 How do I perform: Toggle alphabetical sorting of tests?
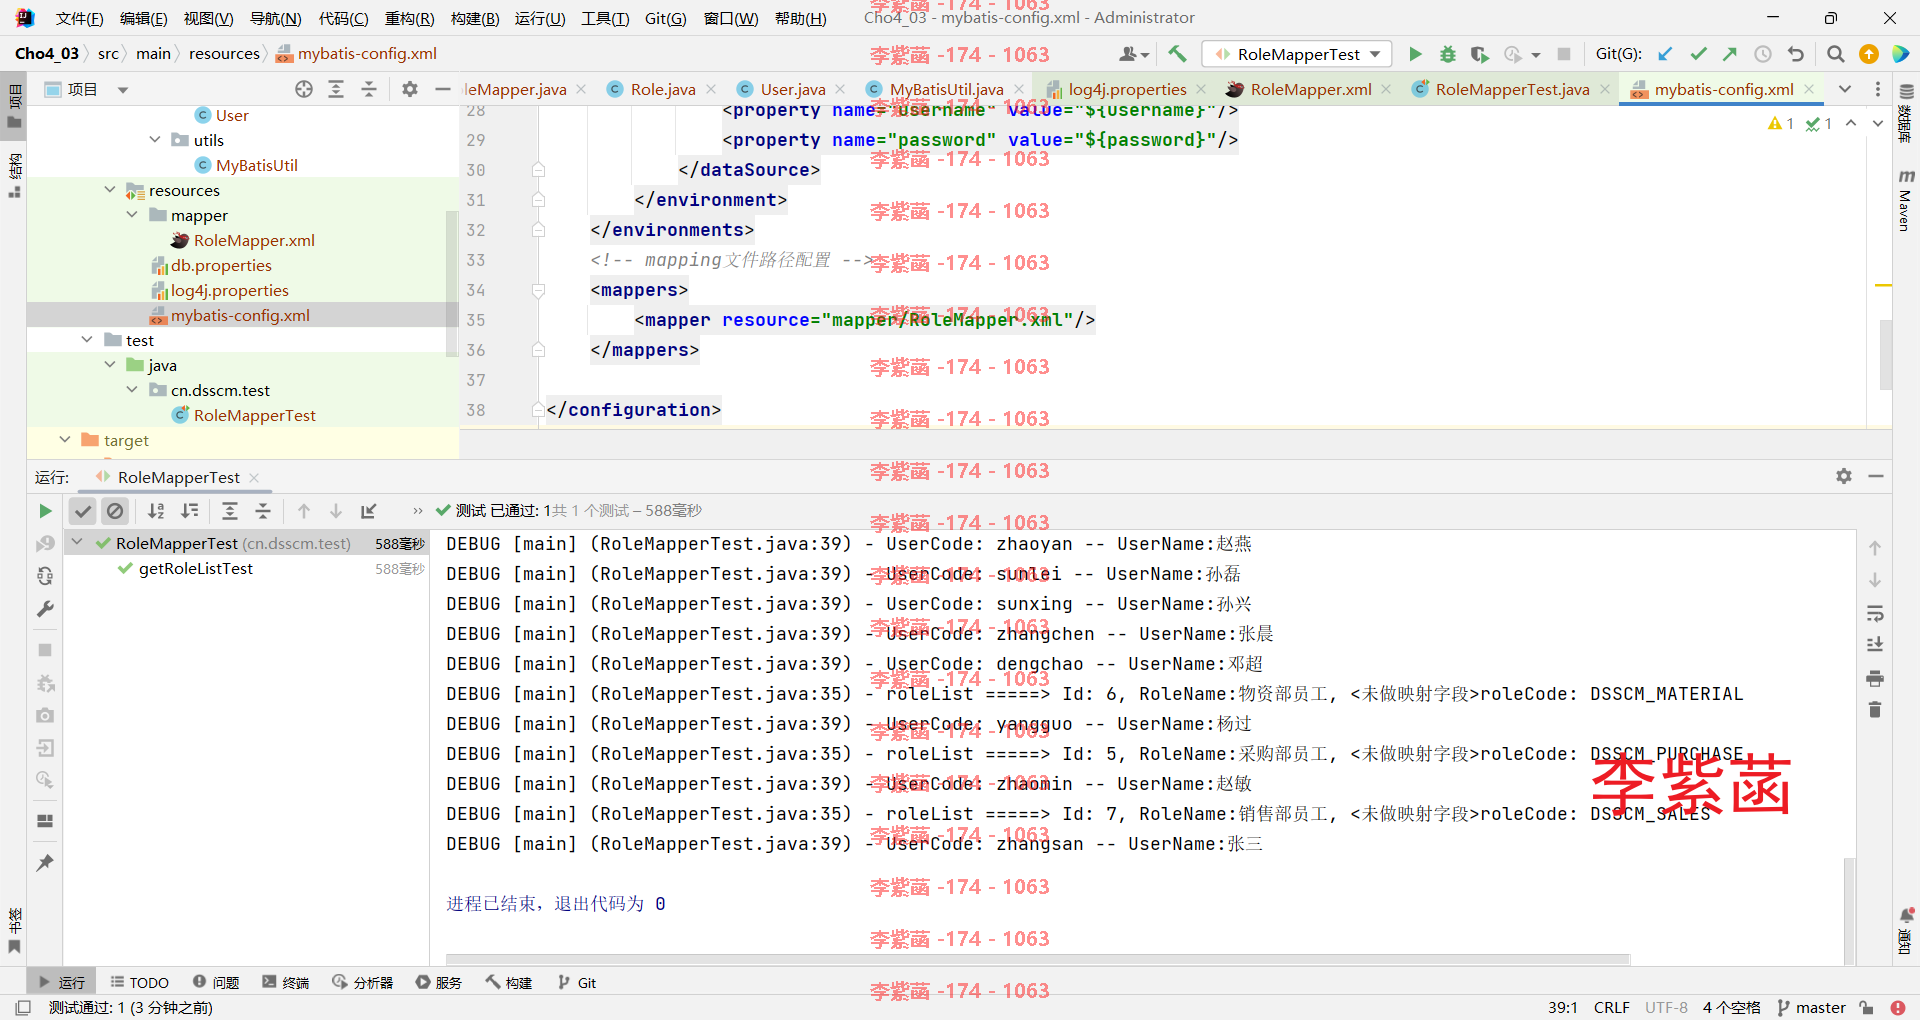pyautogui.click(x=156, y=511)
